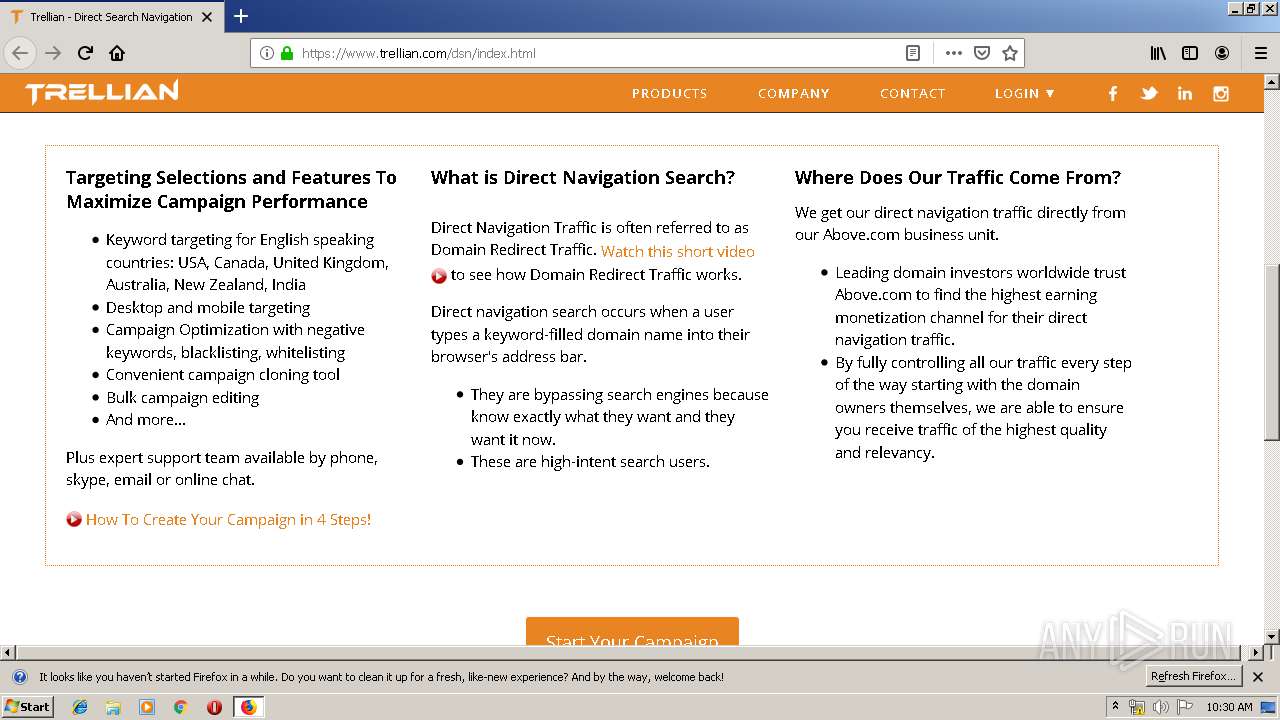Play icon beside 'How To Create Your Campaign'
The image size is (1280, 720).
74,520
